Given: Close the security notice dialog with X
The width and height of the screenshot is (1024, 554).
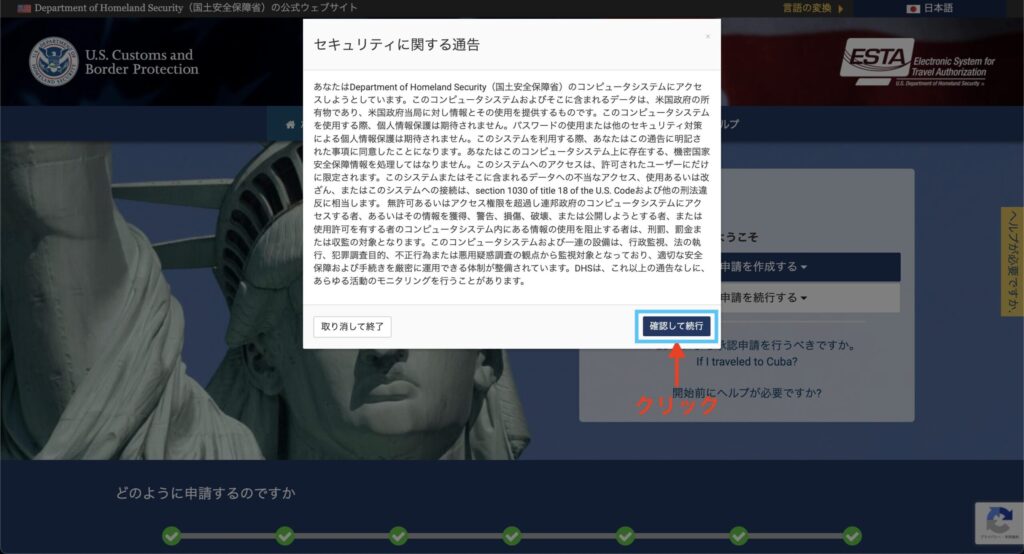Looking at the screenshot, I should [x=708, y=37].
